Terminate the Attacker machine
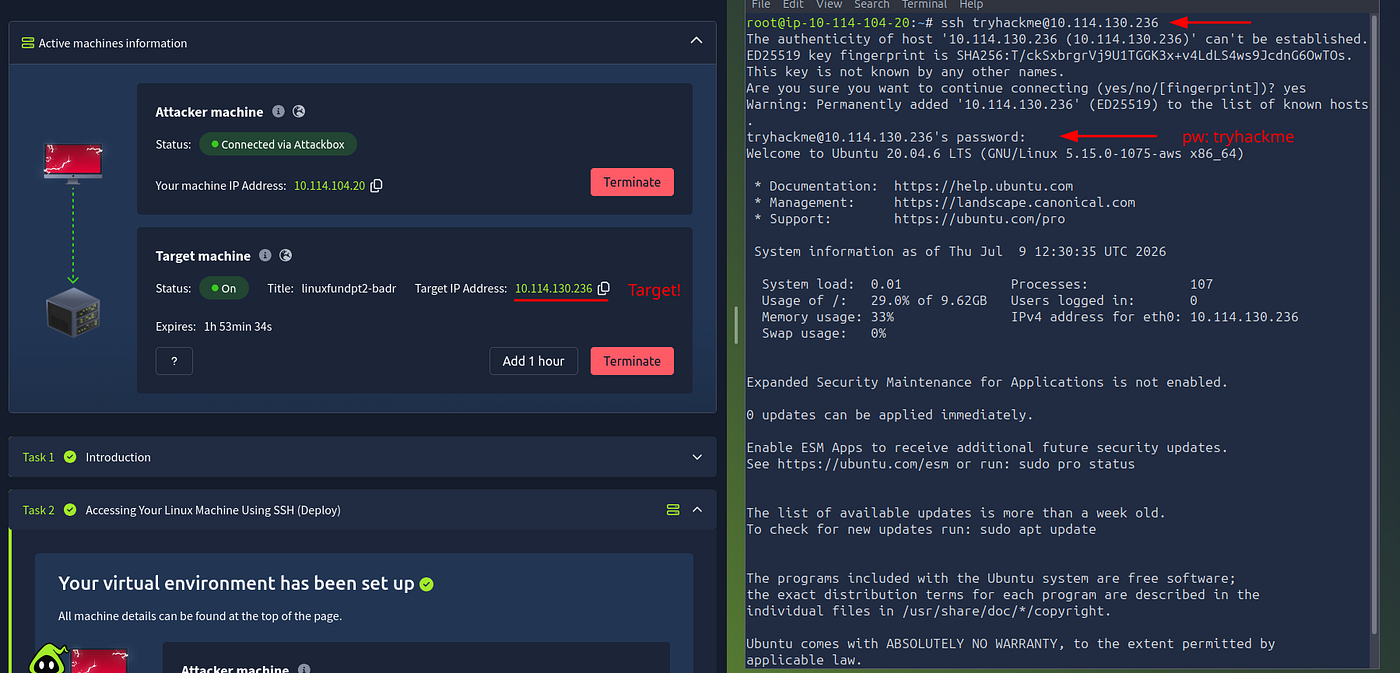The image size is (1400, 673). pyautogui.click(x=632, y=182)
